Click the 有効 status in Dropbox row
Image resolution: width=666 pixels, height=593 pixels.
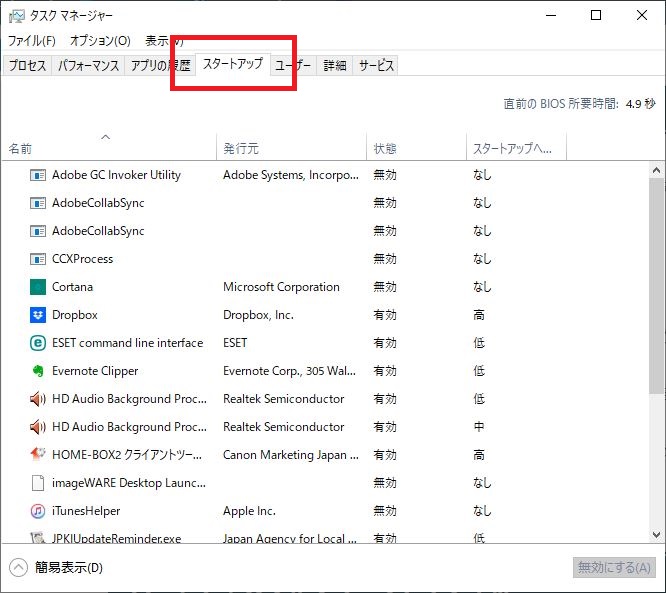(x=385, y=315)
